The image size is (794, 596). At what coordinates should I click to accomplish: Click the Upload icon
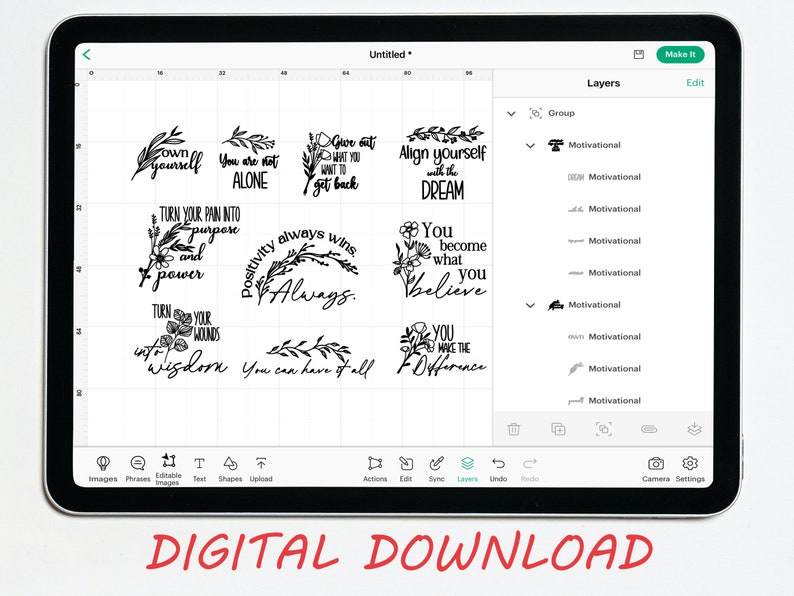coord(261,468)
